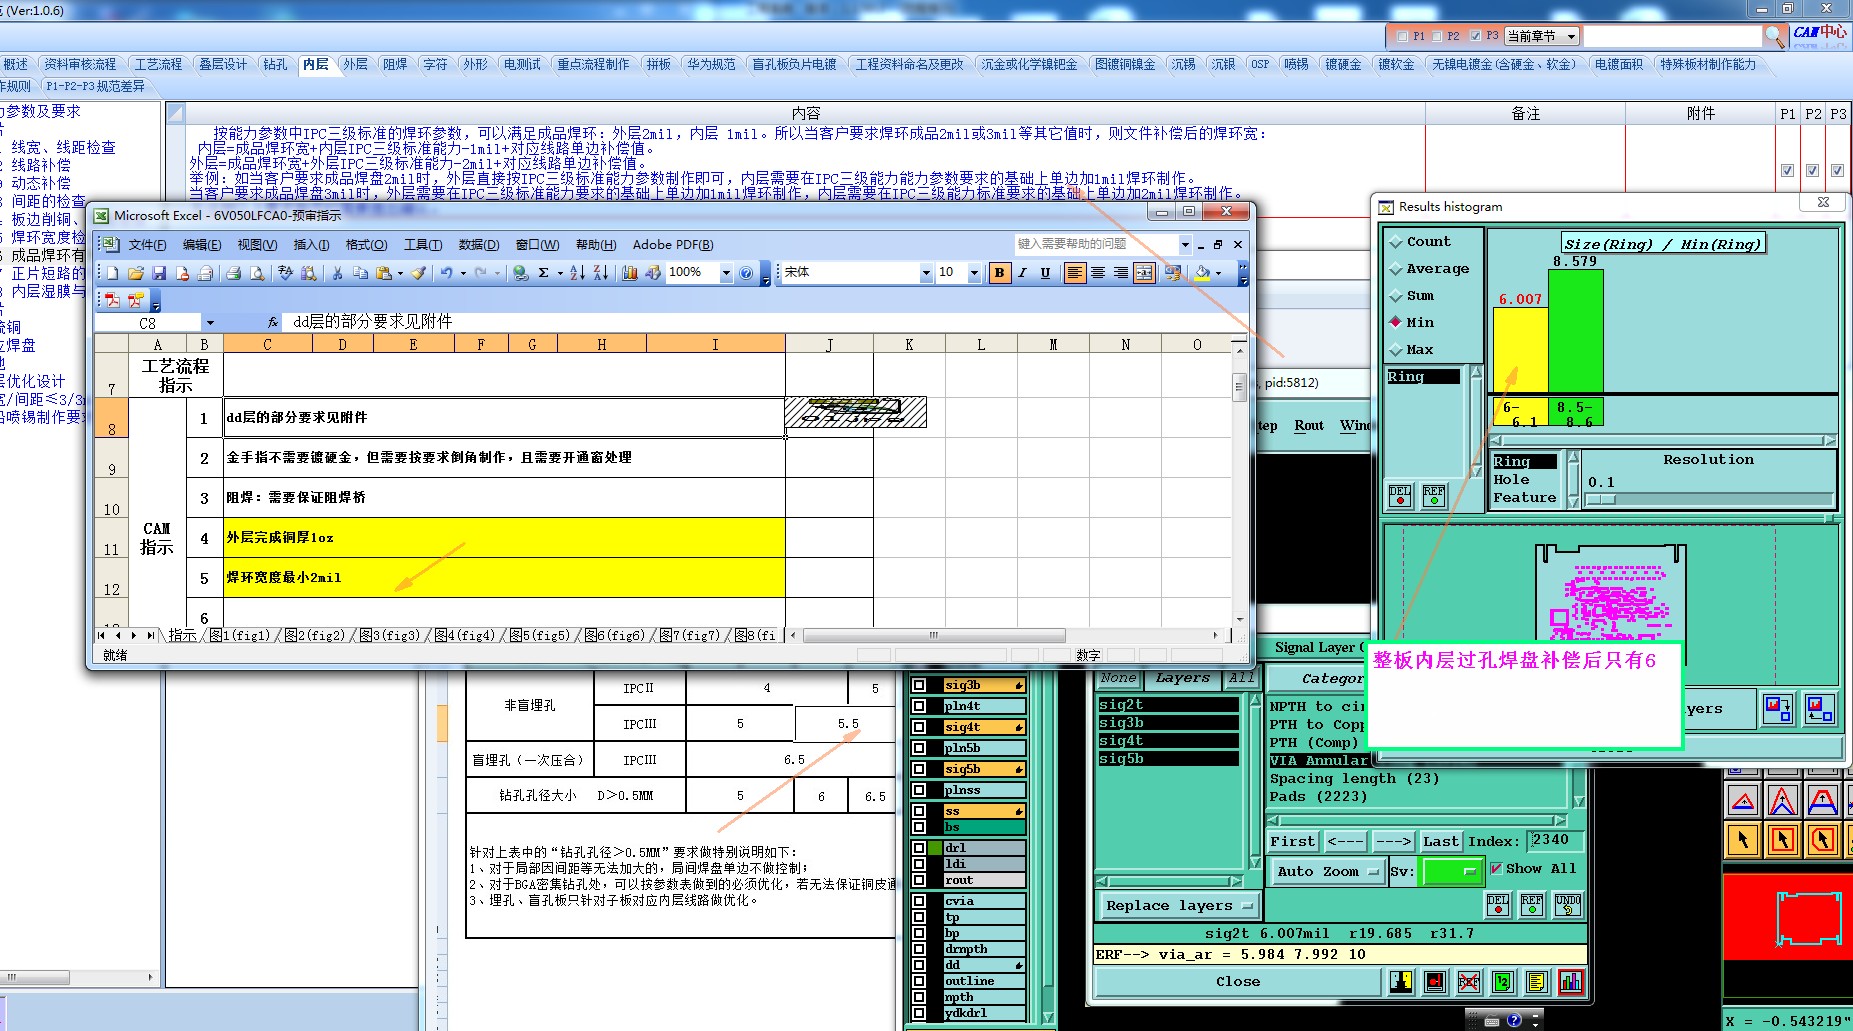Viewport: 1853px width, 1031px height.
Task: Click the green numbered-page icon beside Close
Action: tap(1503, 982)
